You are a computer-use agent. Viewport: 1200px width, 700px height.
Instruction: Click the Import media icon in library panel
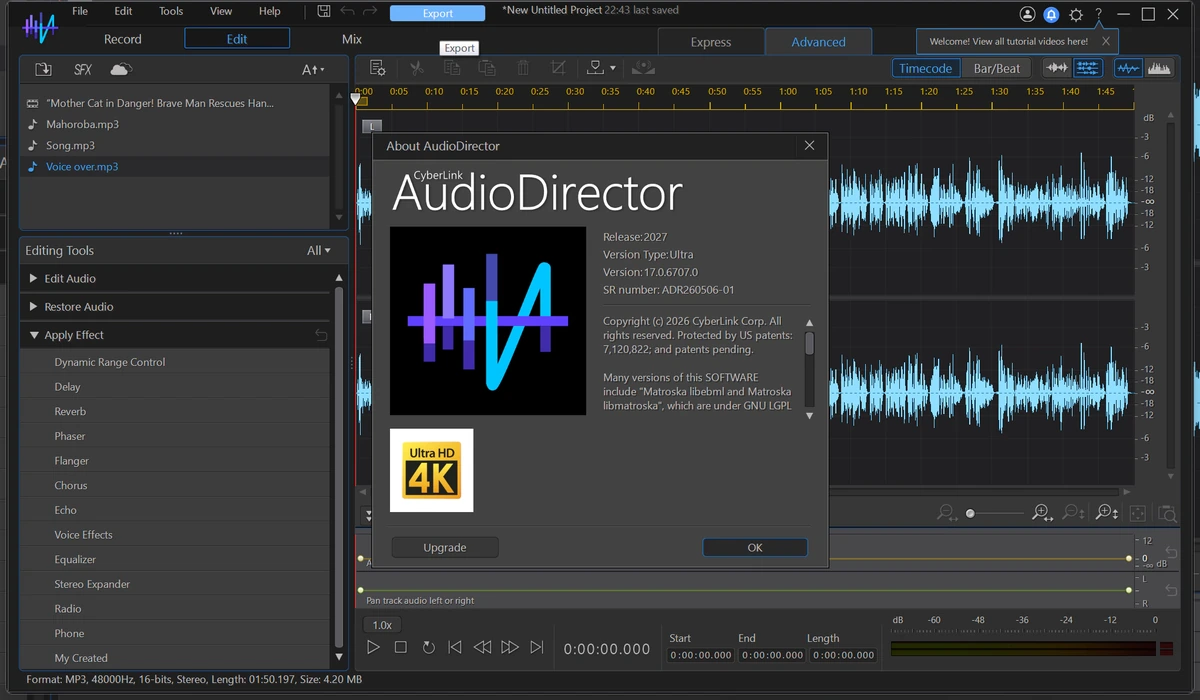(43, 69)
